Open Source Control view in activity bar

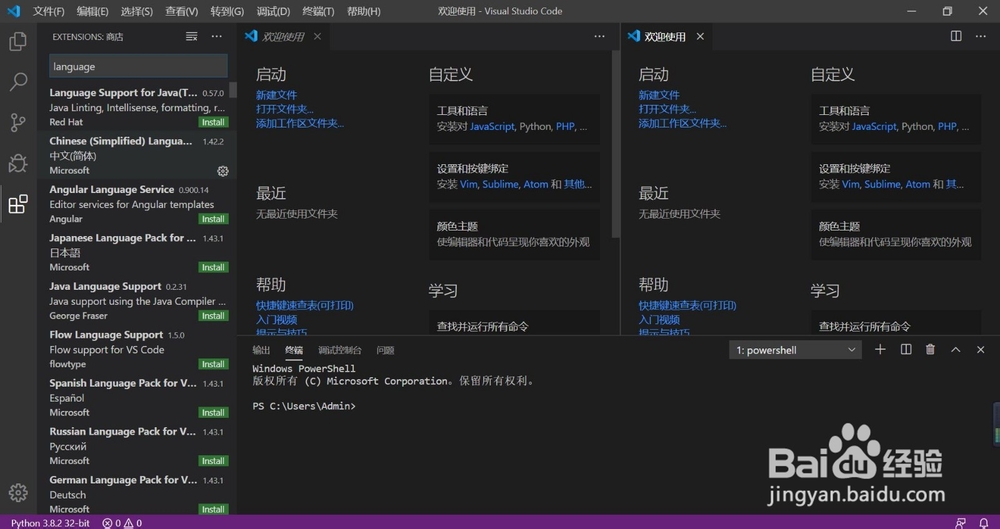click(18, 123)
